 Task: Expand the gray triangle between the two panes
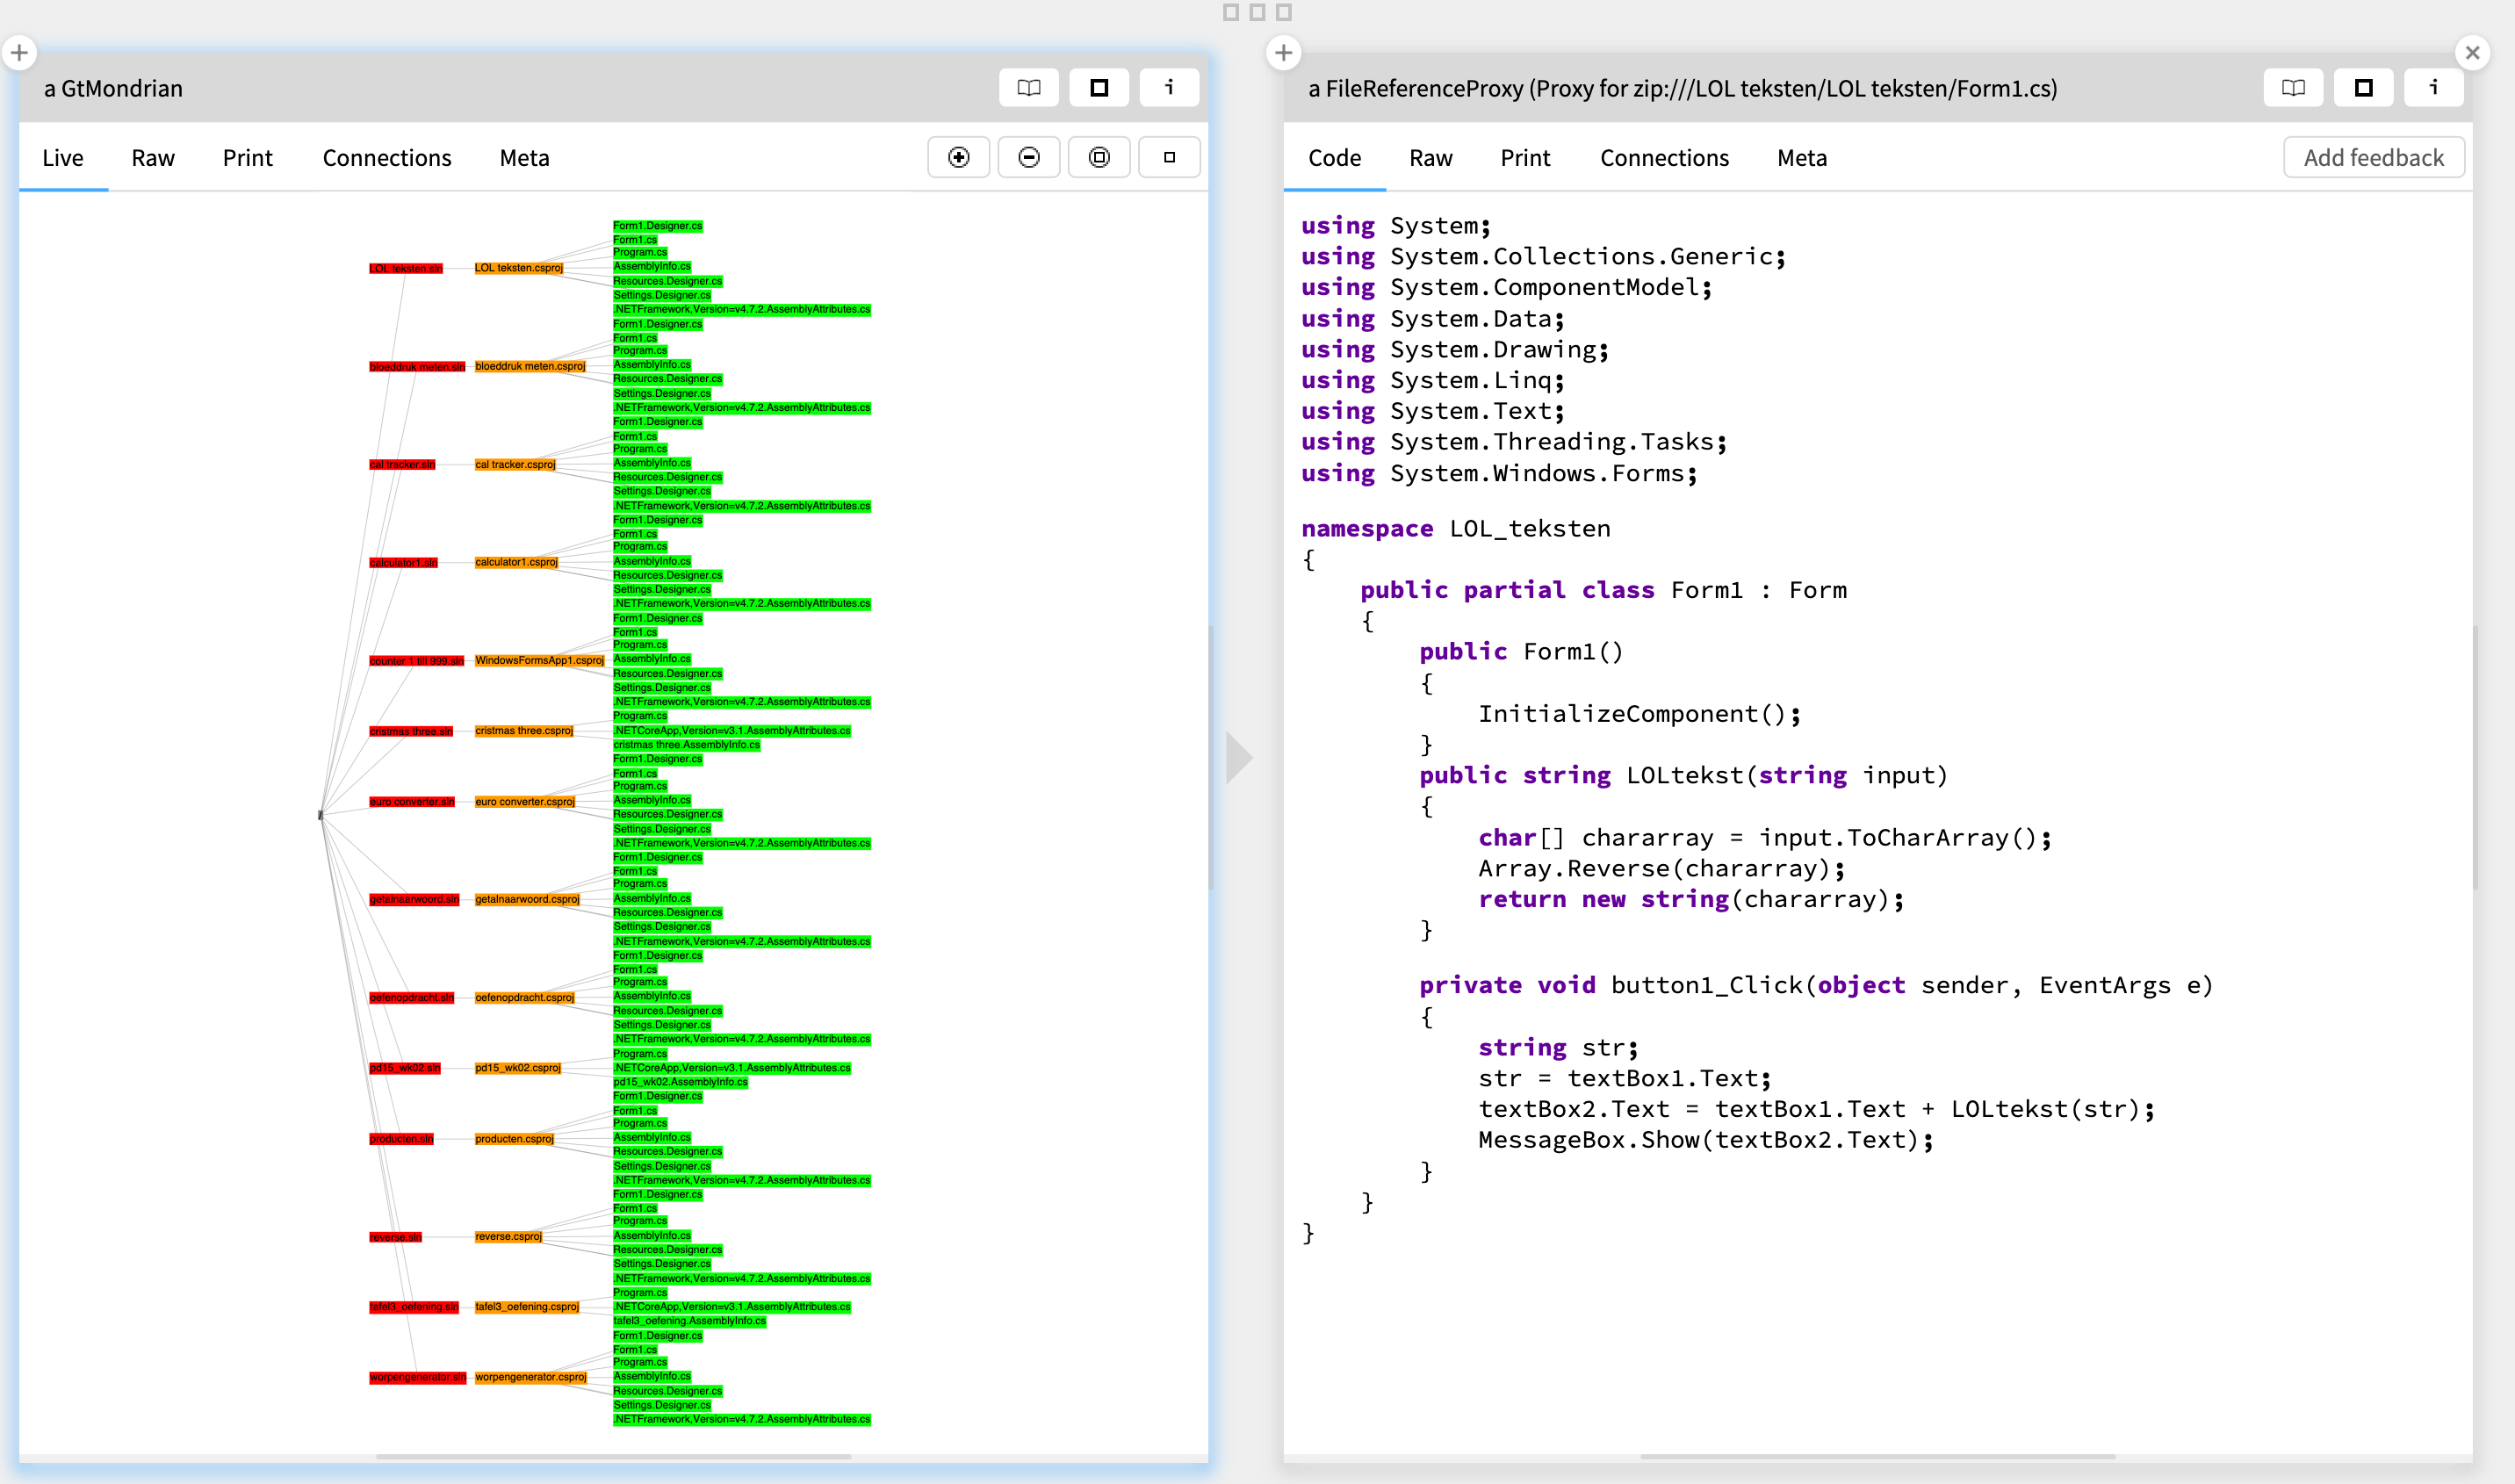1238,757
